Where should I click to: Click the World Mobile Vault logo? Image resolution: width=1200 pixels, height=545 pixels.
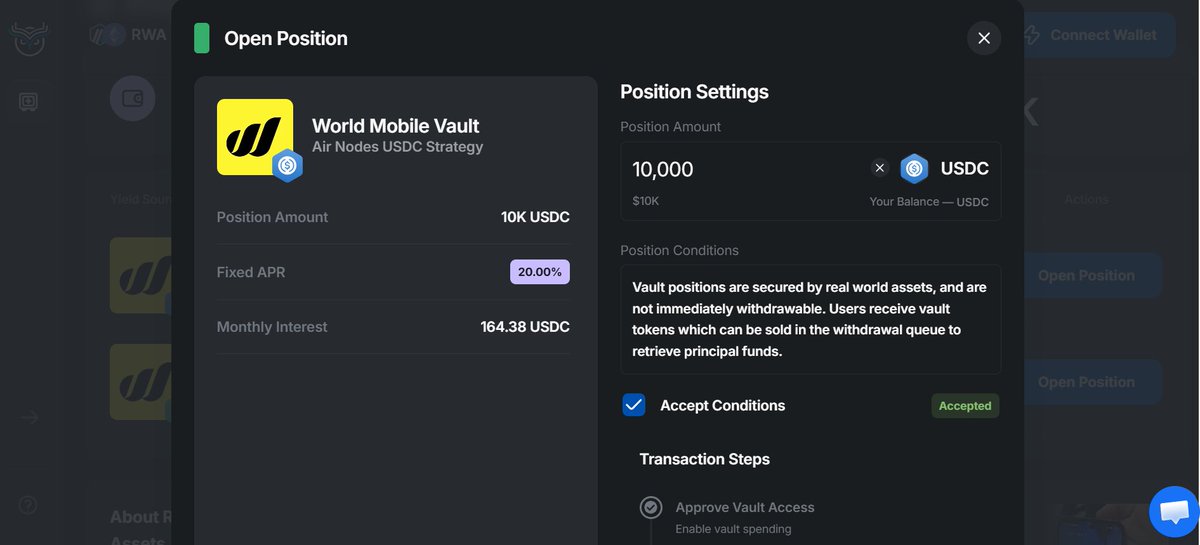point(255,137)
